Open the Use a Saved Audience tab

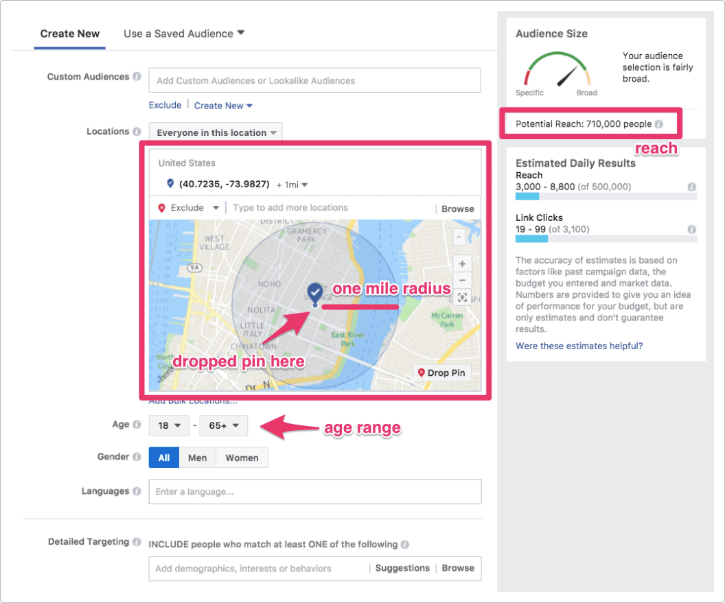pos(184,33)
